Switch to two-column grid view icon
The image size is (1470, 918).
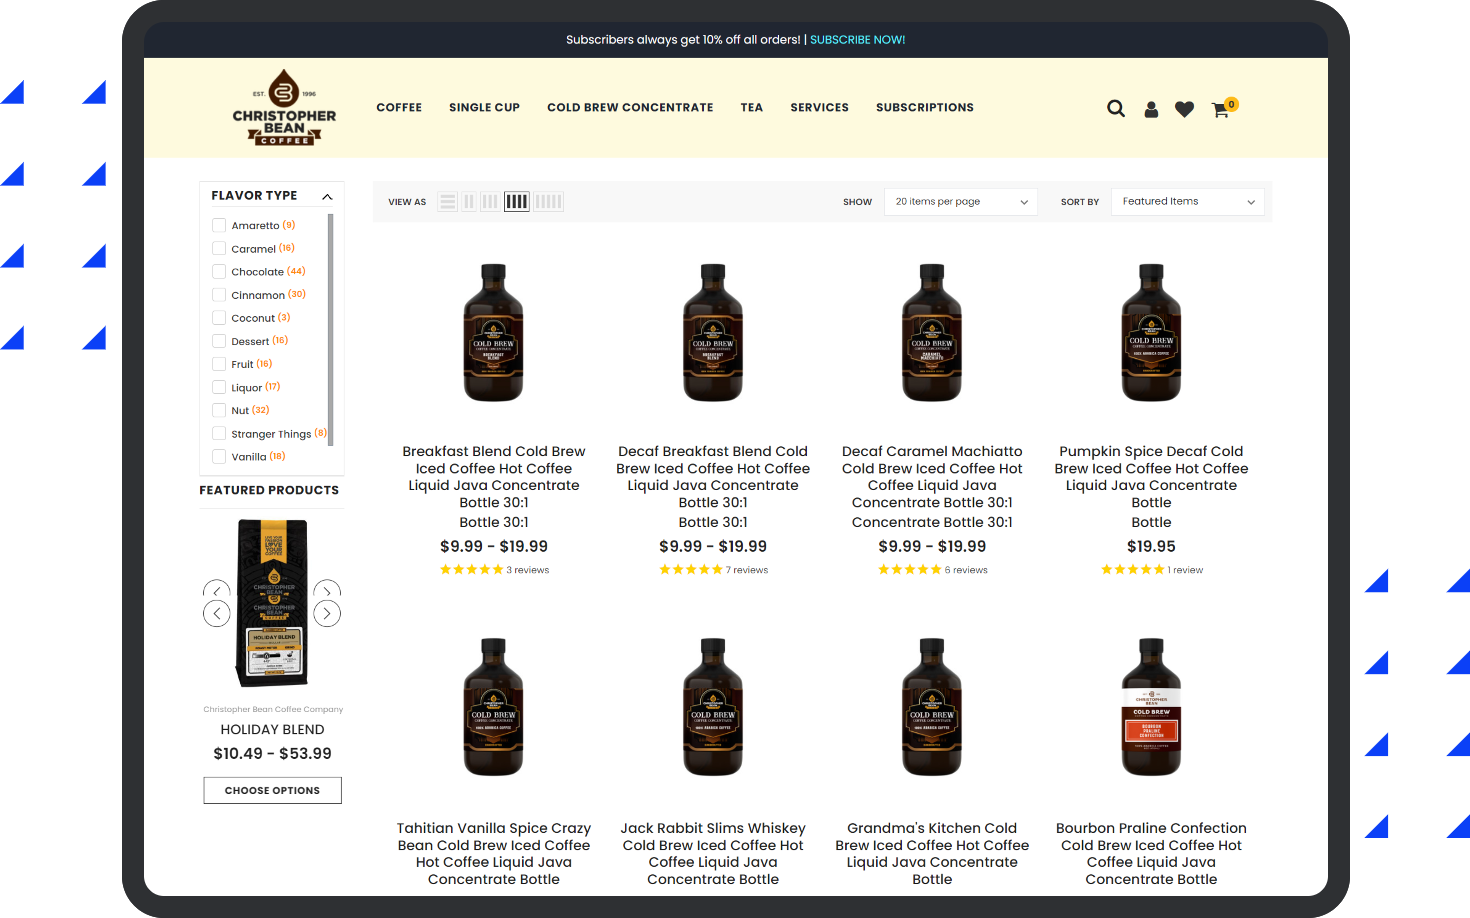click(469, 202)
